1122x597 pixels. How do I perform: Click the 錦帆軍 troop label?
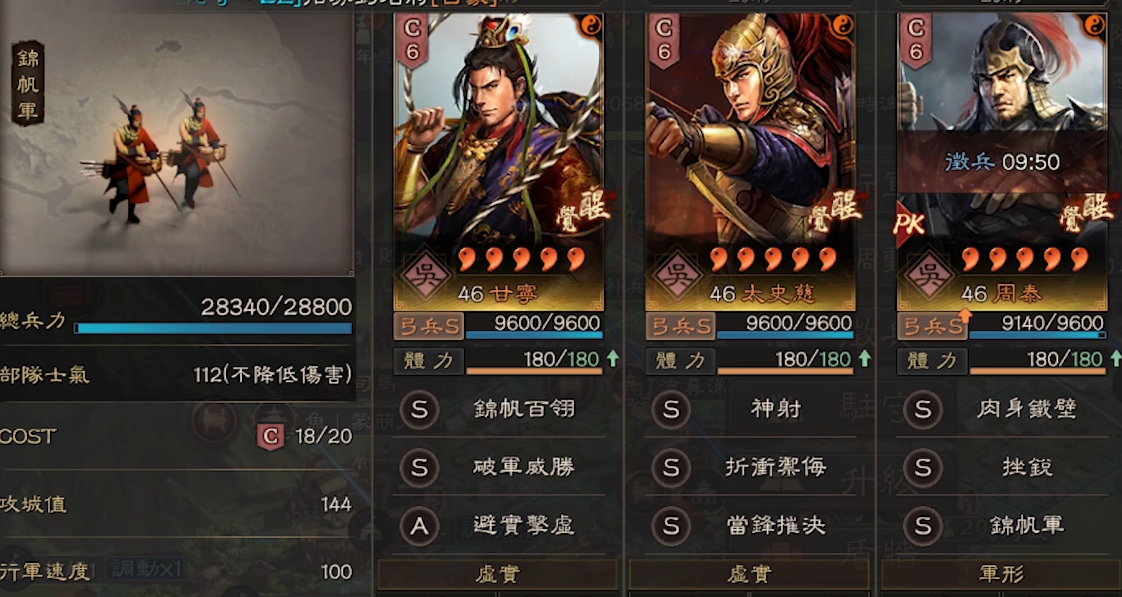tap(28, 83)
